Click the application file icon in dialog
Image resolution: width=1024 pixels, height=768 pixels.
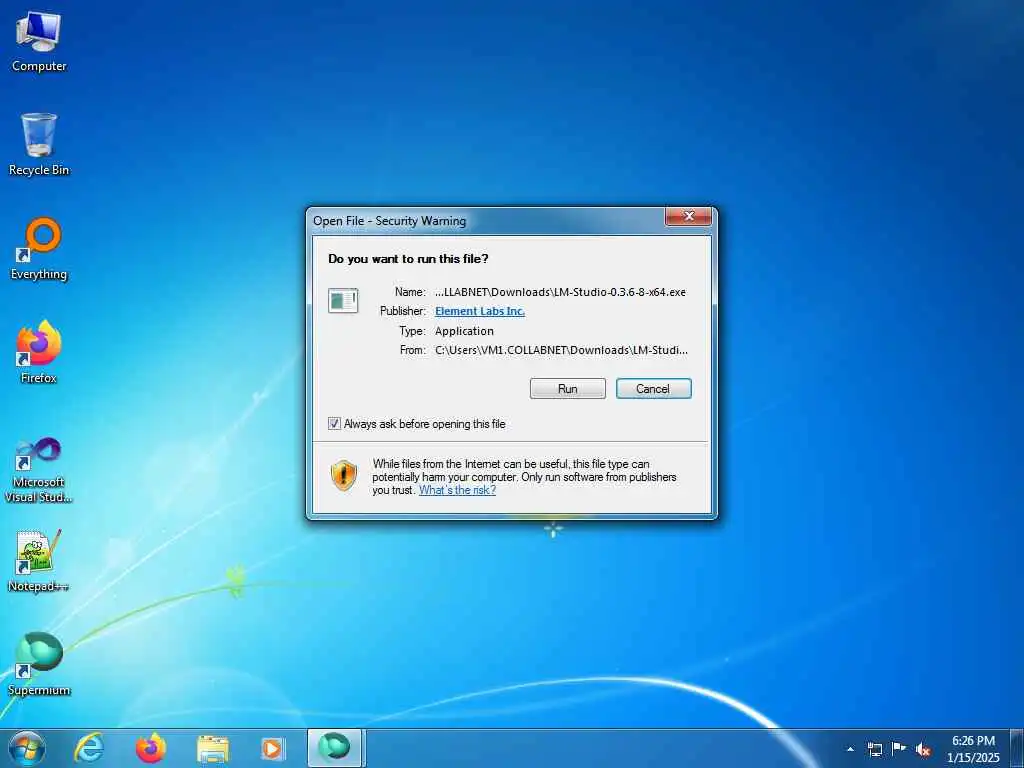click(343, 300)
